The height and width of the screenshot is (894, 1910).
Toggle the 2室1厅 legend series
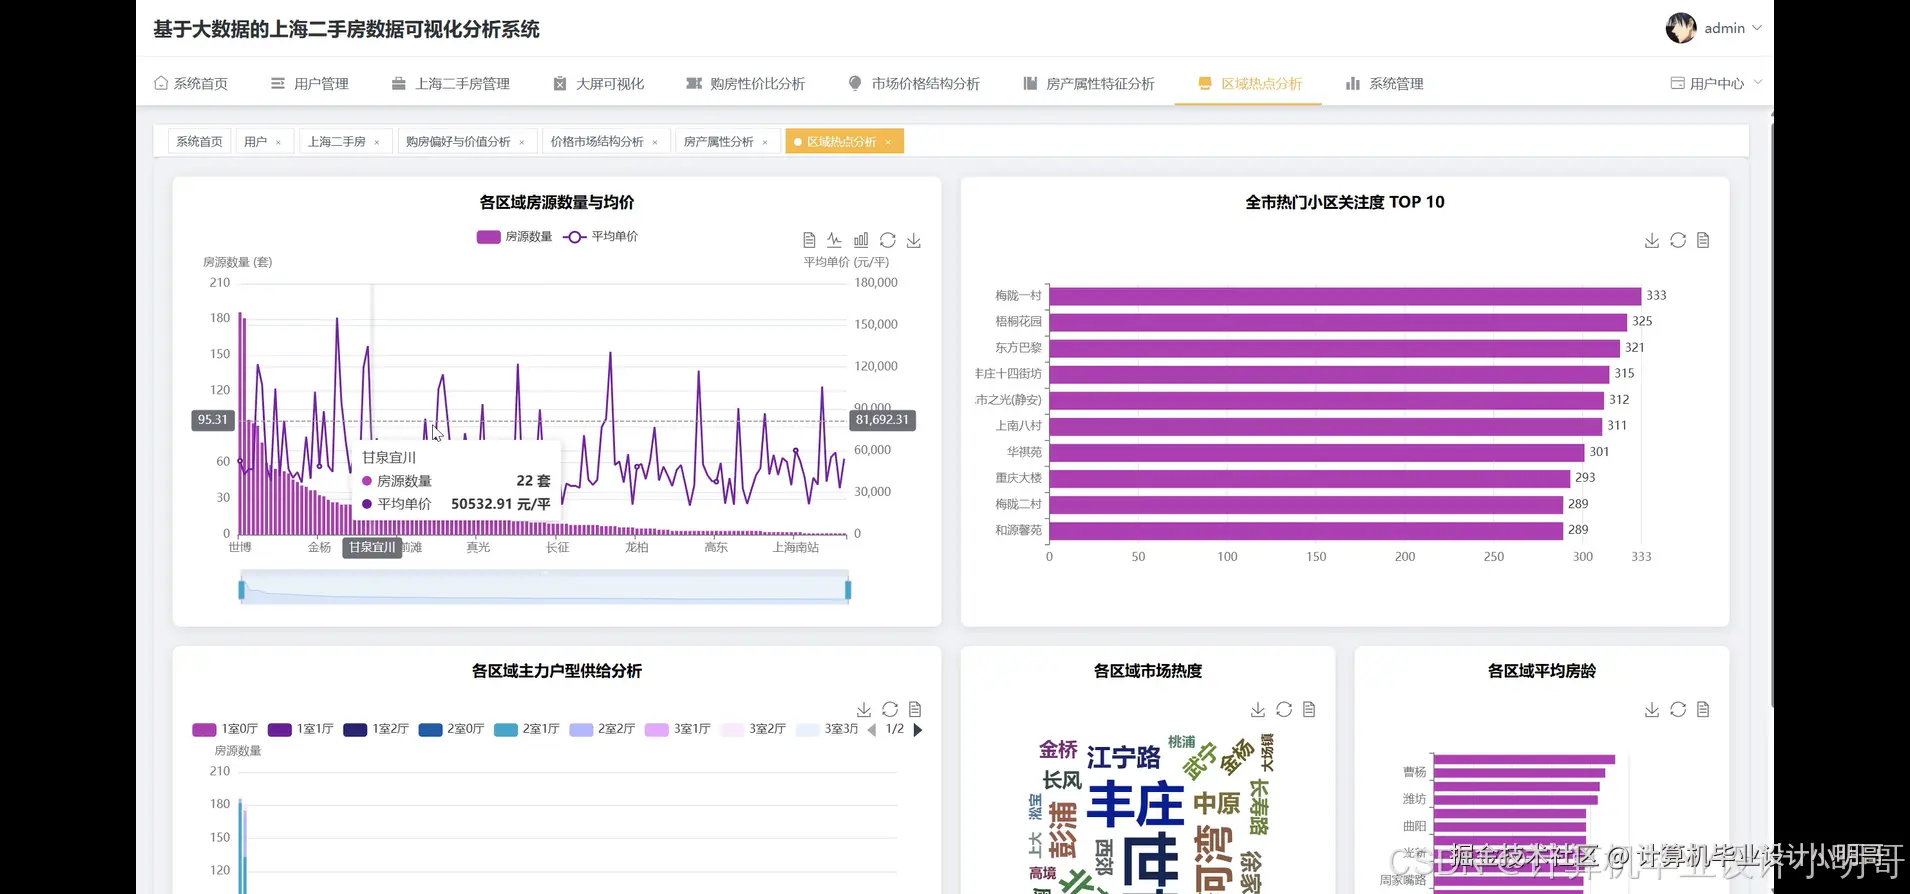(527, 729)
